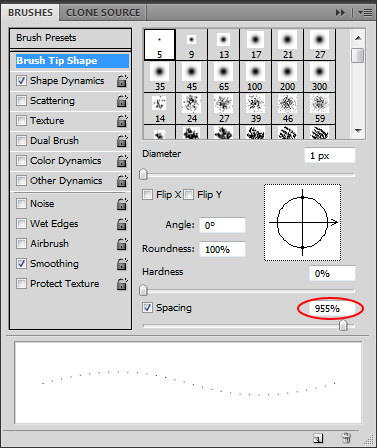Click the preset list scroll up arrow
Screen dimensions: 377x448
358,38
